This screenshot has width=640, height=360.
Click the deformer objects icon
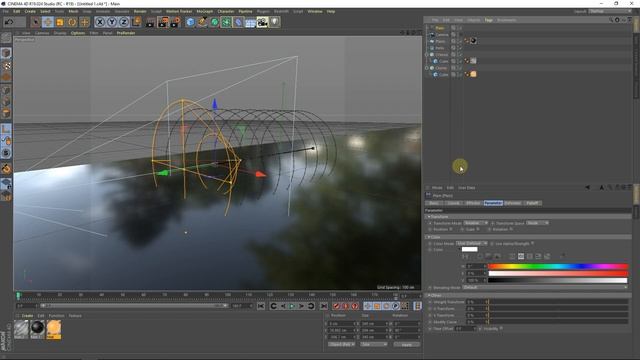tap(238, 22)
